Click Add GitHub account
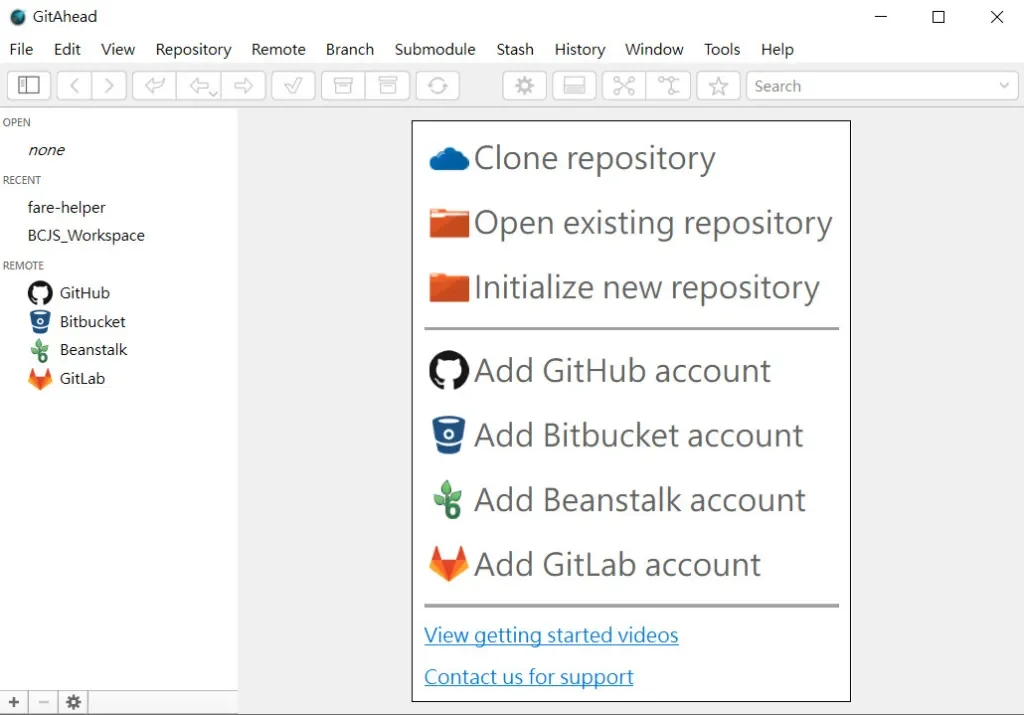This screenshot has width=1024, height=715. pos(600,371)
